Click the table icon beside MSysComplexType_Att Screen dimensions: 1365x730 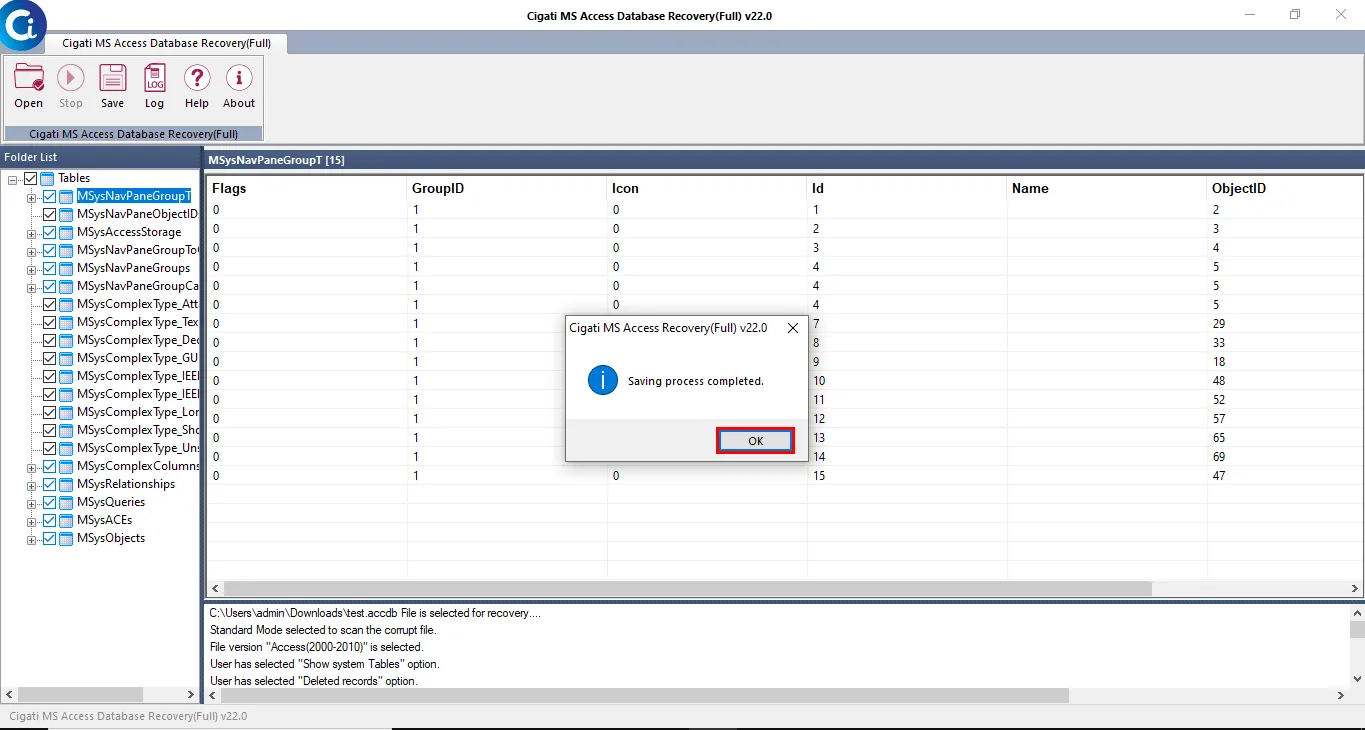pyautogui.click(x=66, y=304)
